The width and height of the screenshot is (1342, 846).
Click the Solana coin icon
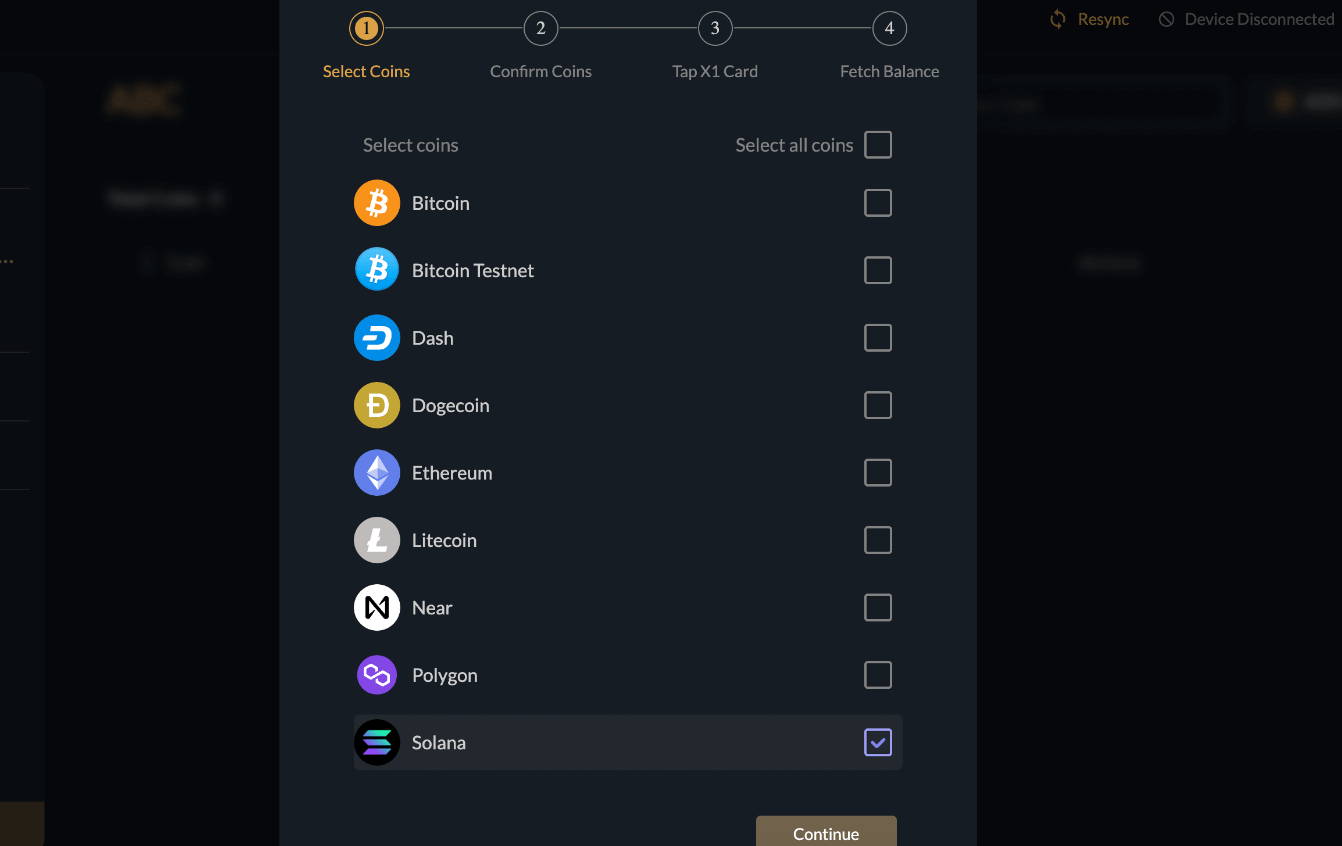point(376,742)
